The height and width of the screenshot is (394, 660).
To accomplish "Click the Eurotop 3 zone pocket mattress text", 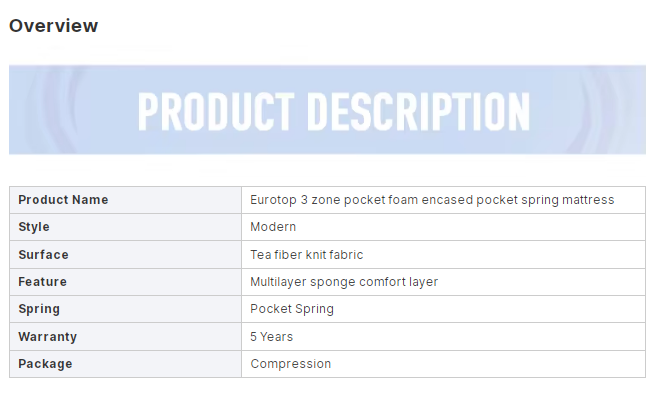I will point(432,200).
